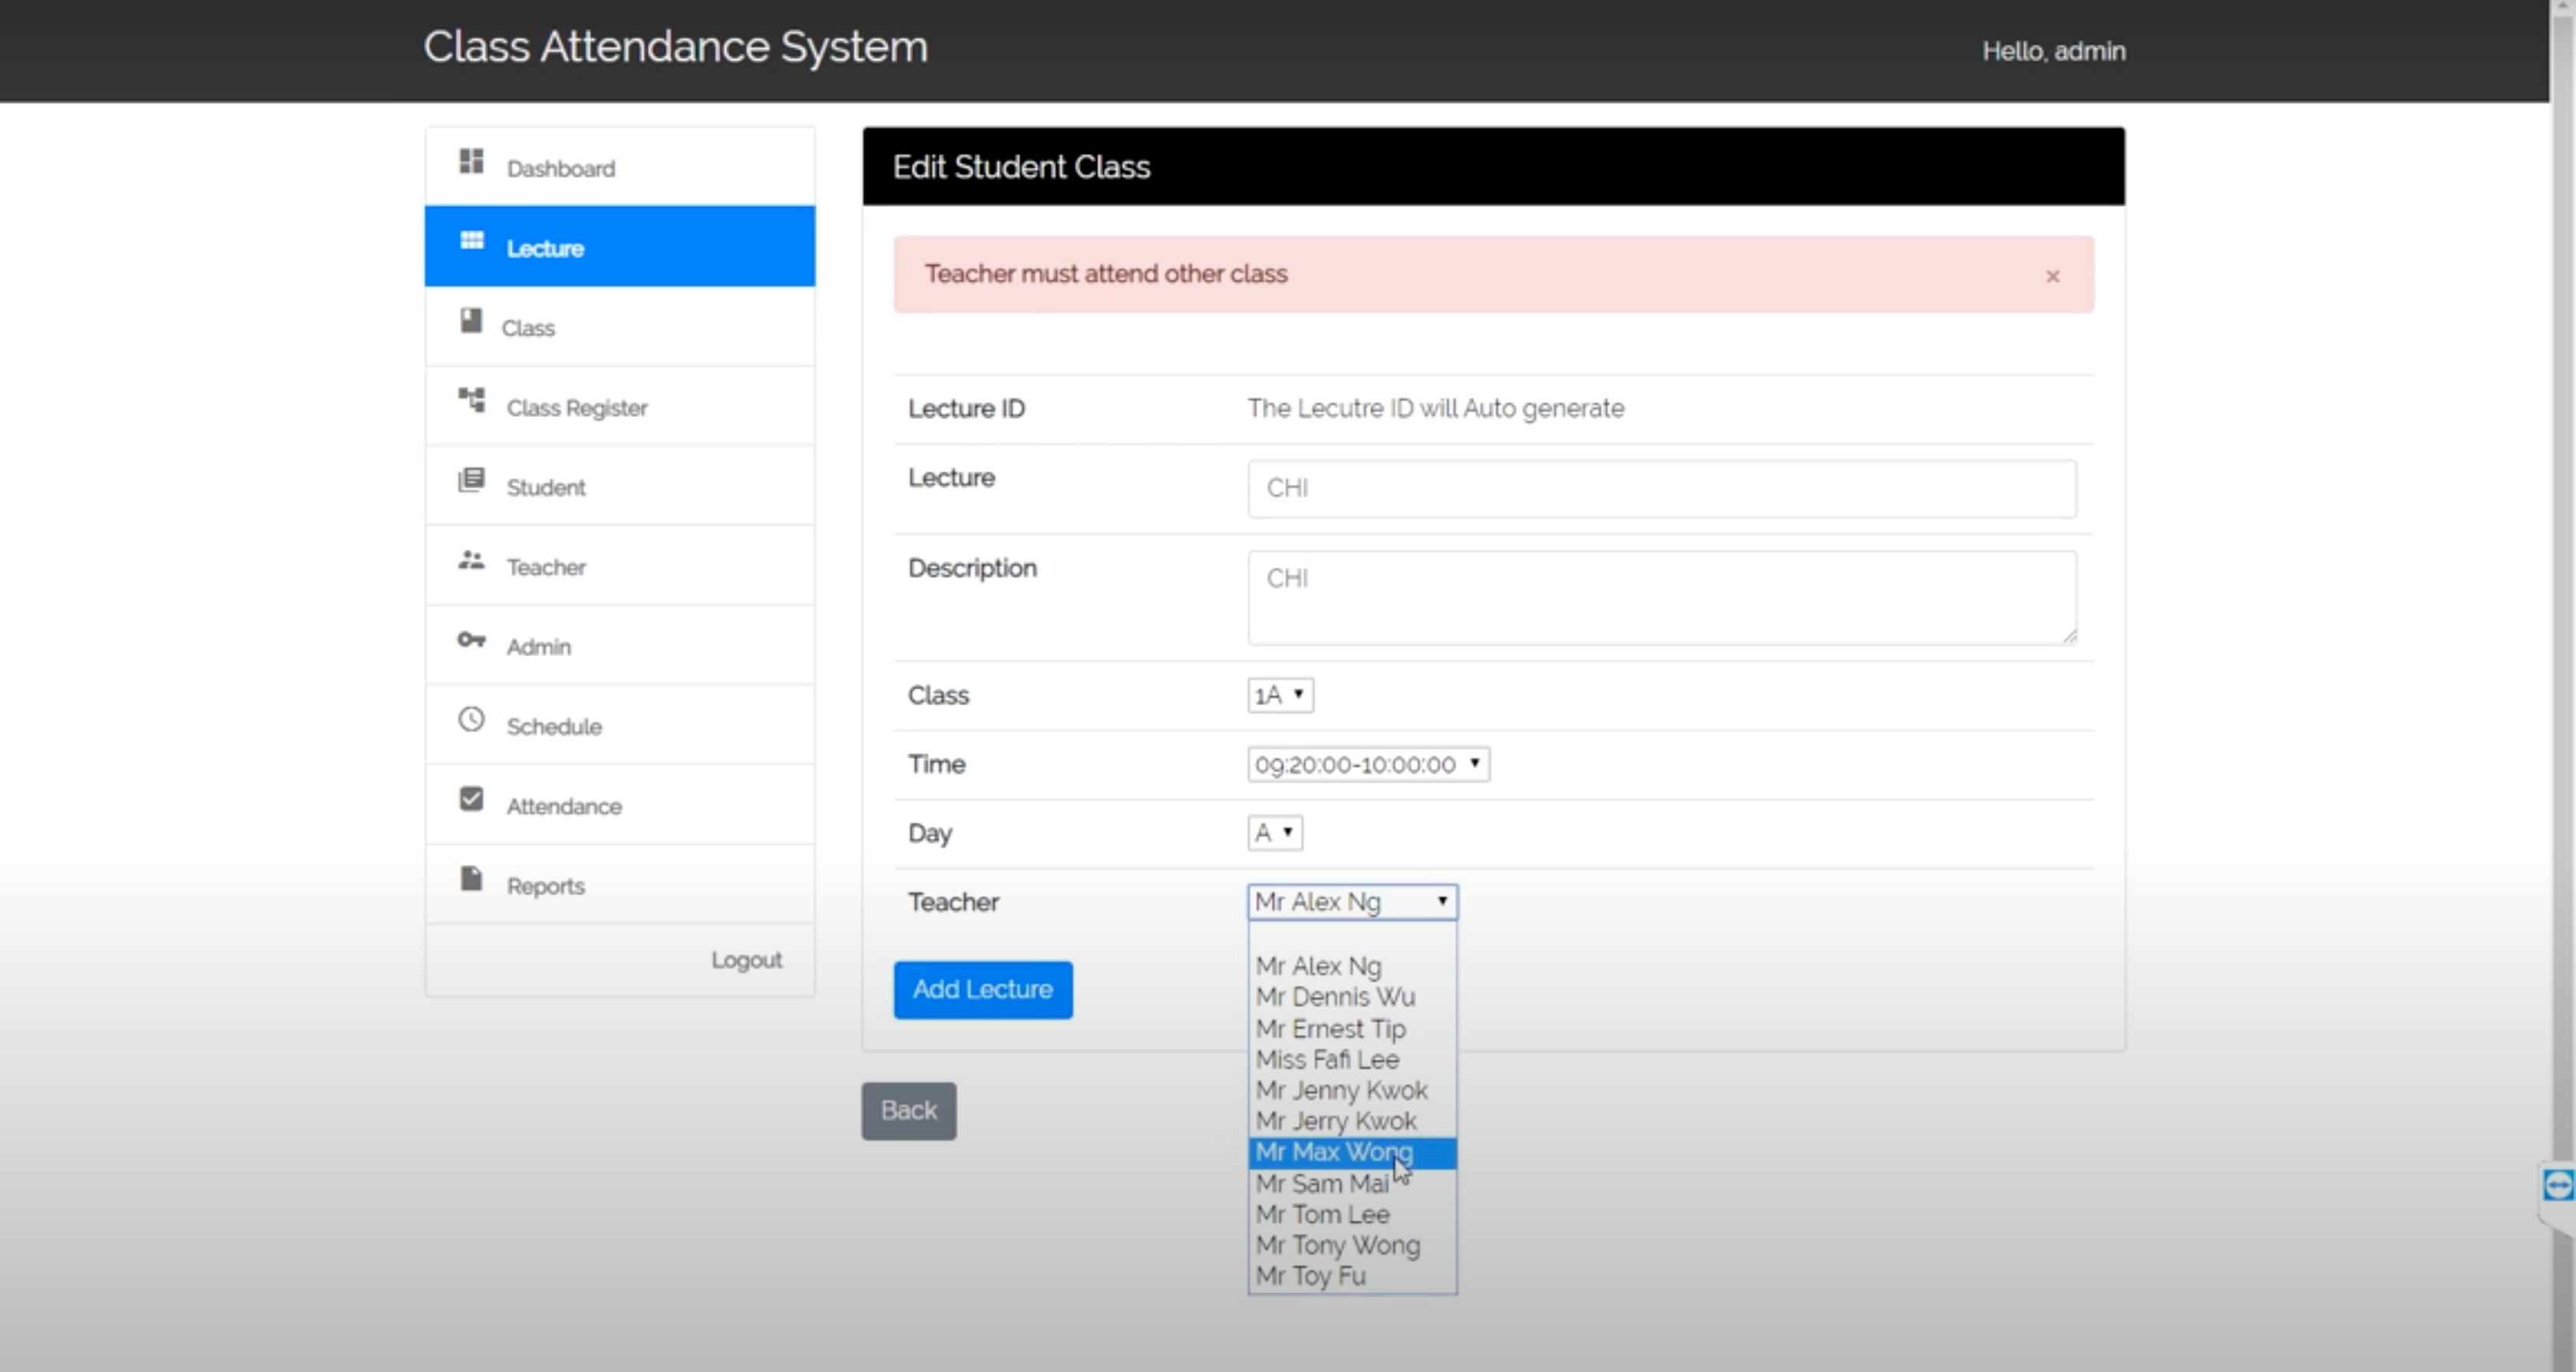This screenshot has height=1372, width=2576.
Task: Click the Class book icon in sidebar
Action: (471, 321)
